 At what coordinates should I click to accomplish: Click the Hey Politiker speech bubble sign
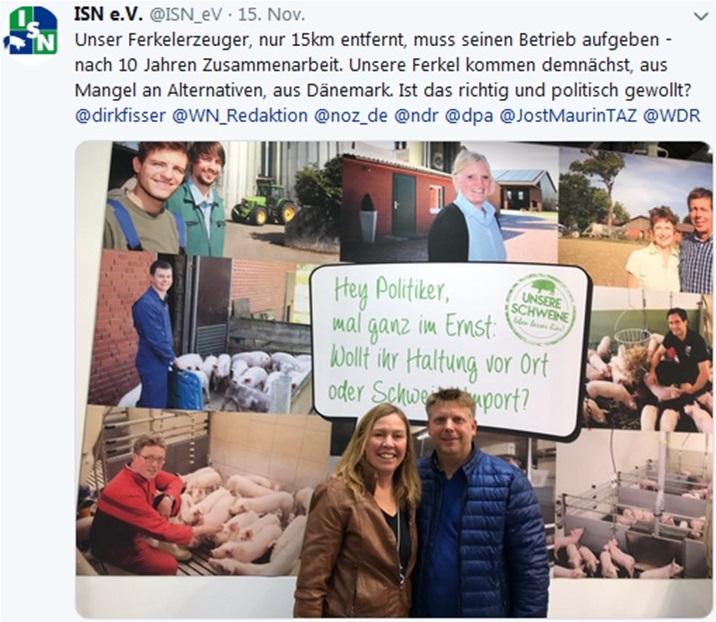click(x=450, y=345)
